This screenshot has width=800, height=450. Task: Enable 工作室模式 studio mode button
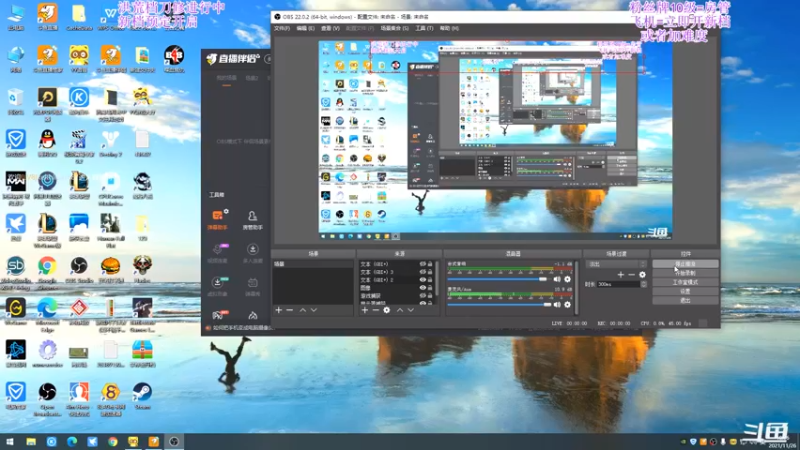click(685, 282)
